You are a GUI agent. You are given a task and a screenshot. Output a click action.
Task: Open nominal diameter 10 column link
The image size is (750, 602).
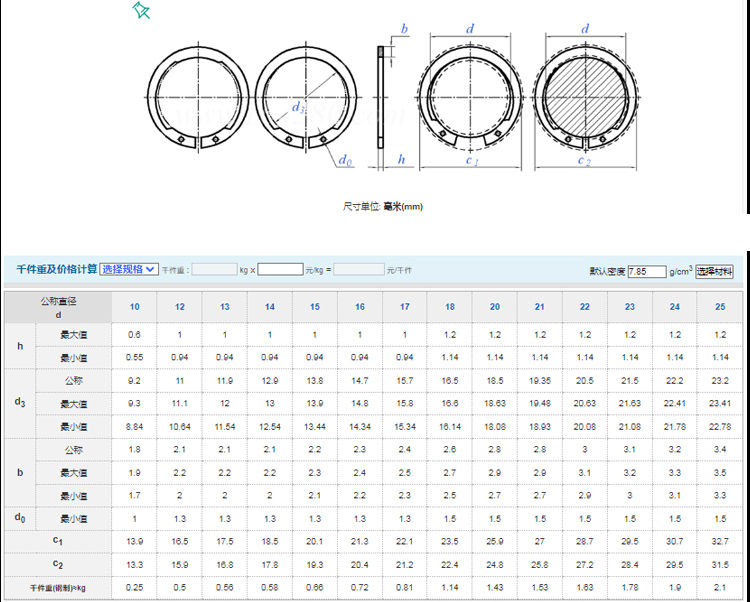[x=135, y=307]
